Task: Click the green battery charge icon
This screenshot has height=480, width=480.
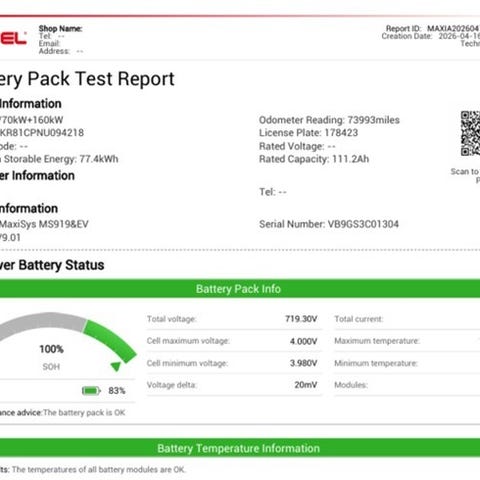Action: (x=91, y=390)
